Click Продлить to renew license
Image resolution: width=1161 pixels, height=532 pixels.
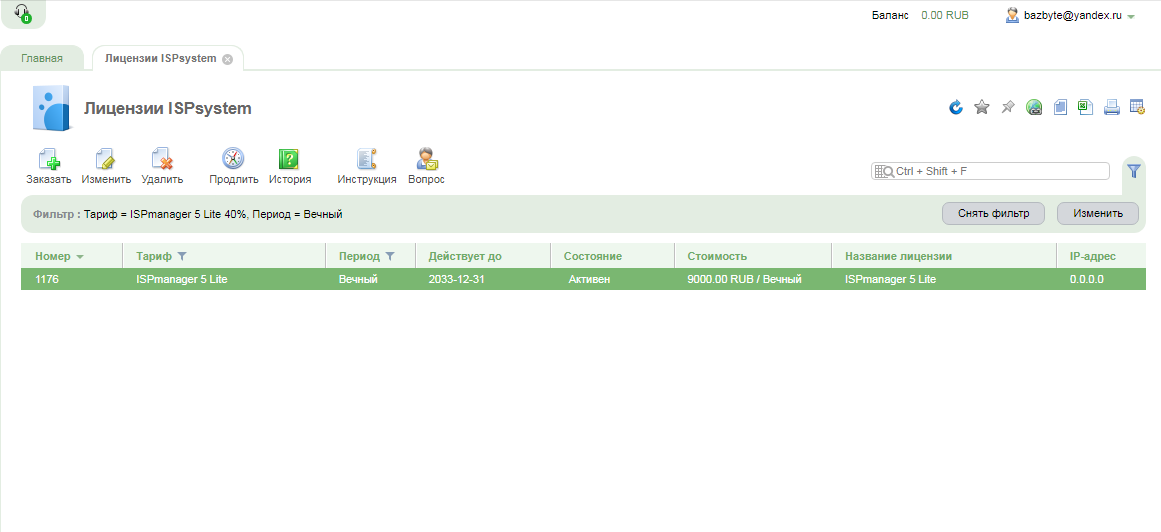coord(233,166)
